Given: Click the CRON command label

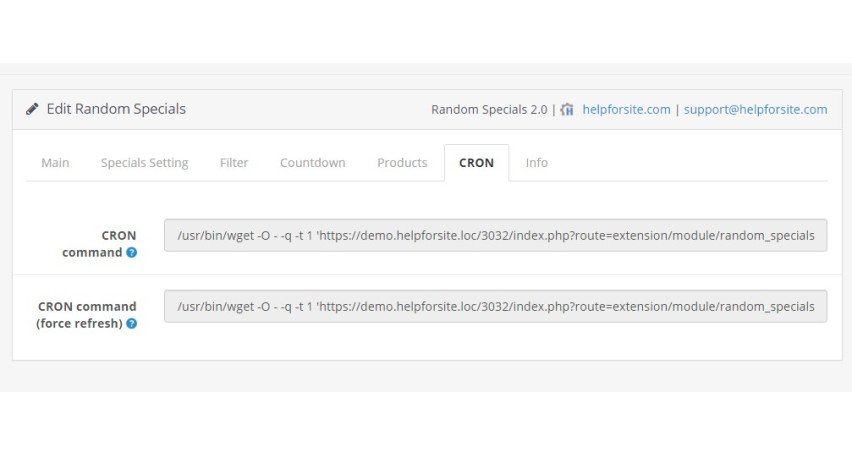Looking at the screenshot, I should (x=99, y=244).
